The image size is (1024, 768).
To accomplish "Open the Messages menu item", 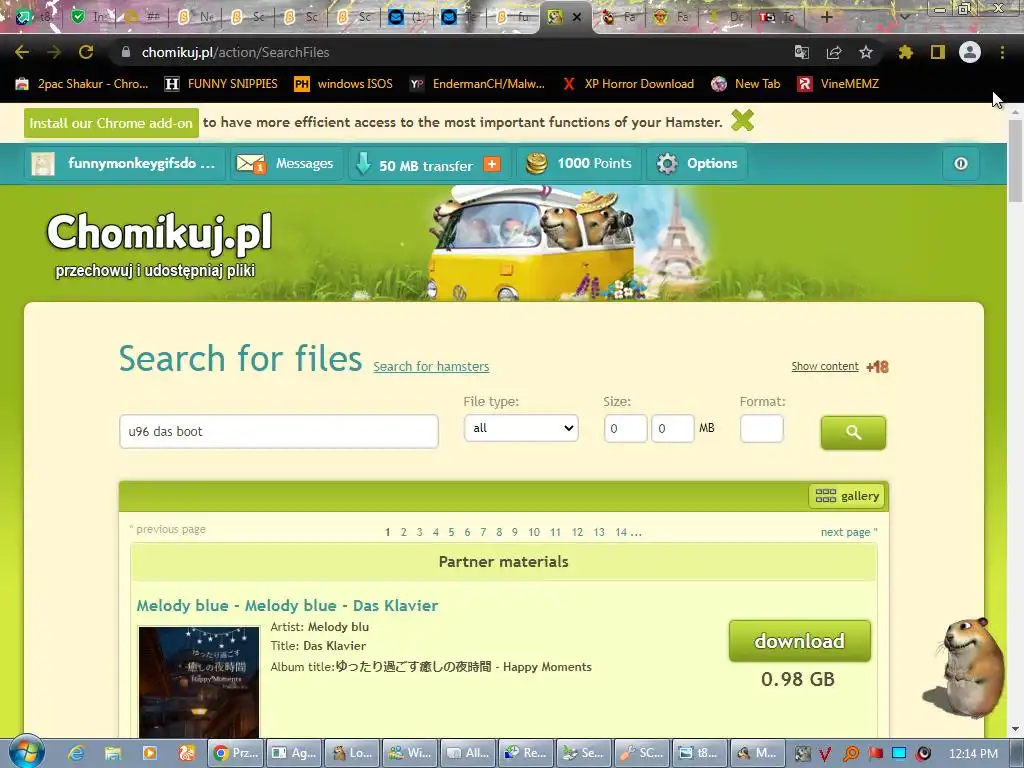I will coord(304,163).
